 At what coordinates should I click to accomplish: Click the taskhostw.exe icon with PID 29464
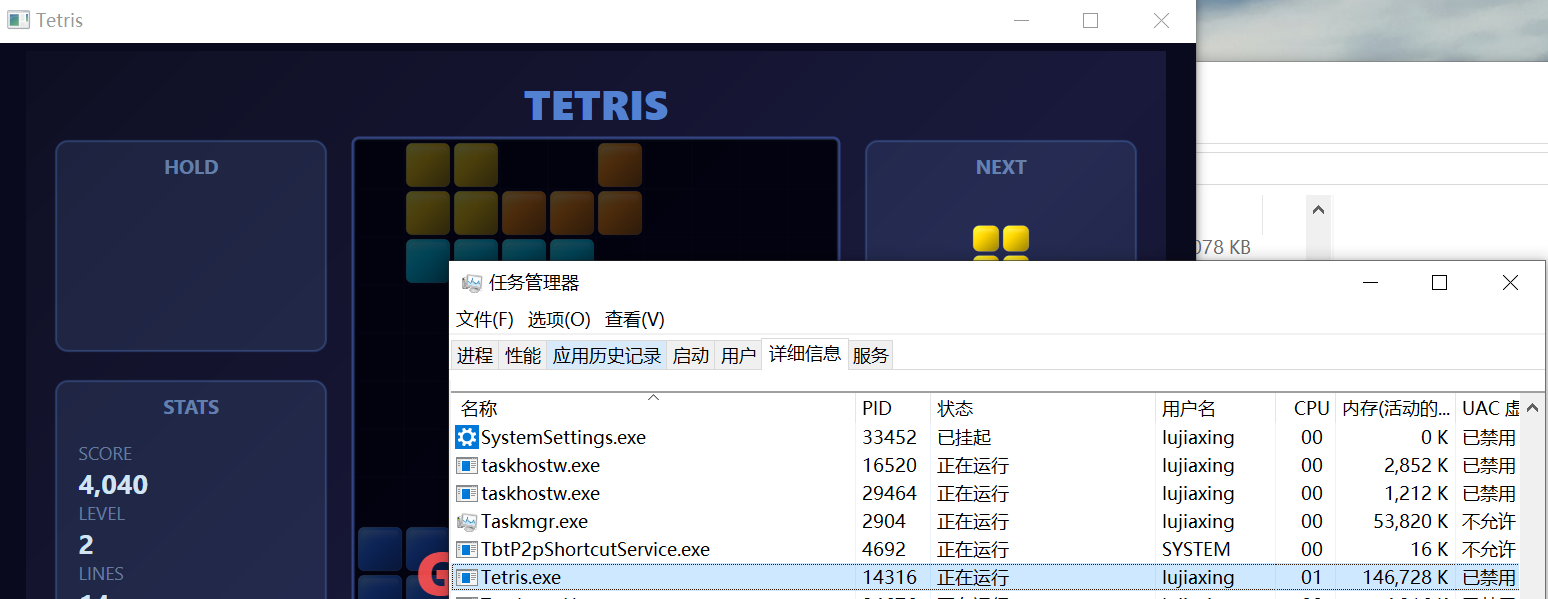click(x=466, y=493)
